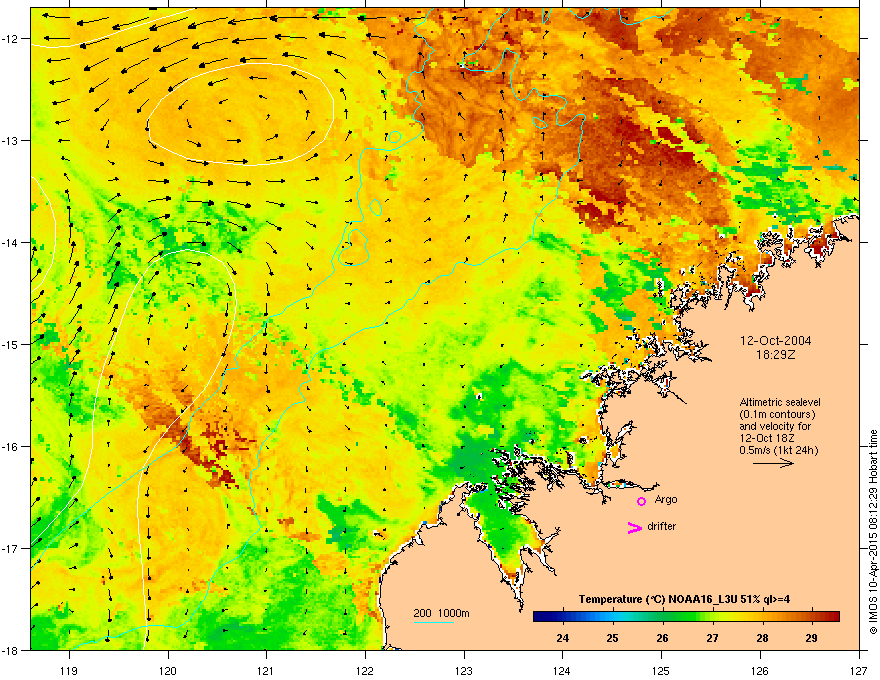Click the '-12' latitude axis label
The width and height of the screenshot is (880, 680).
pos(10,39)
